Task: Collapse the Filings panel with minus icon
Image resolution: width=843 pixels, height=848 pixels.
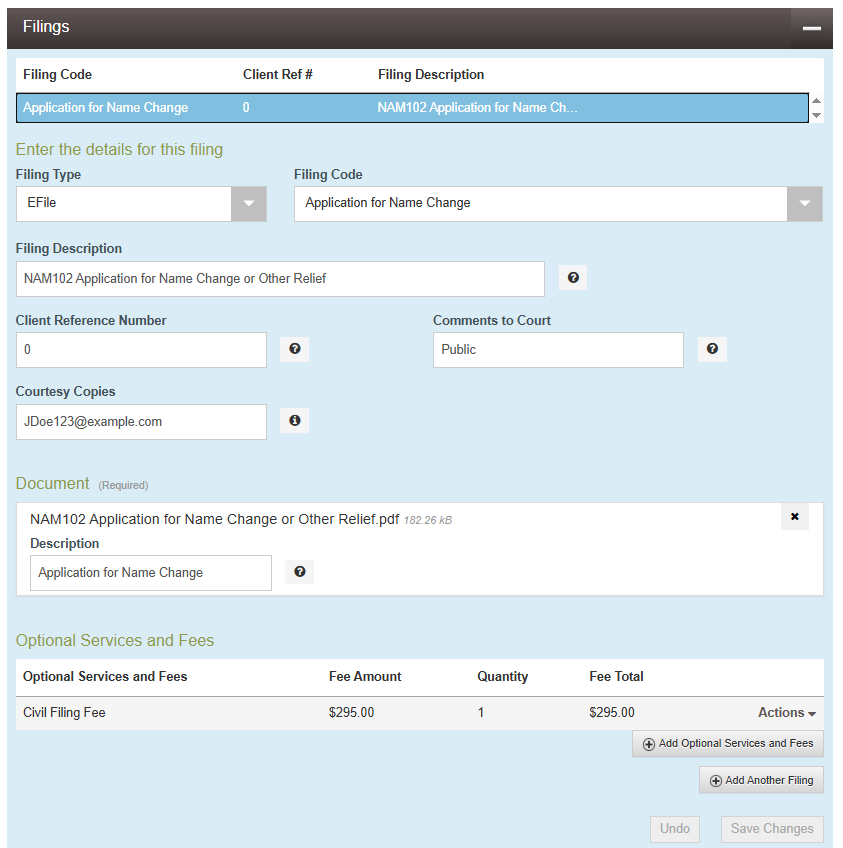Action: point(811,28)
